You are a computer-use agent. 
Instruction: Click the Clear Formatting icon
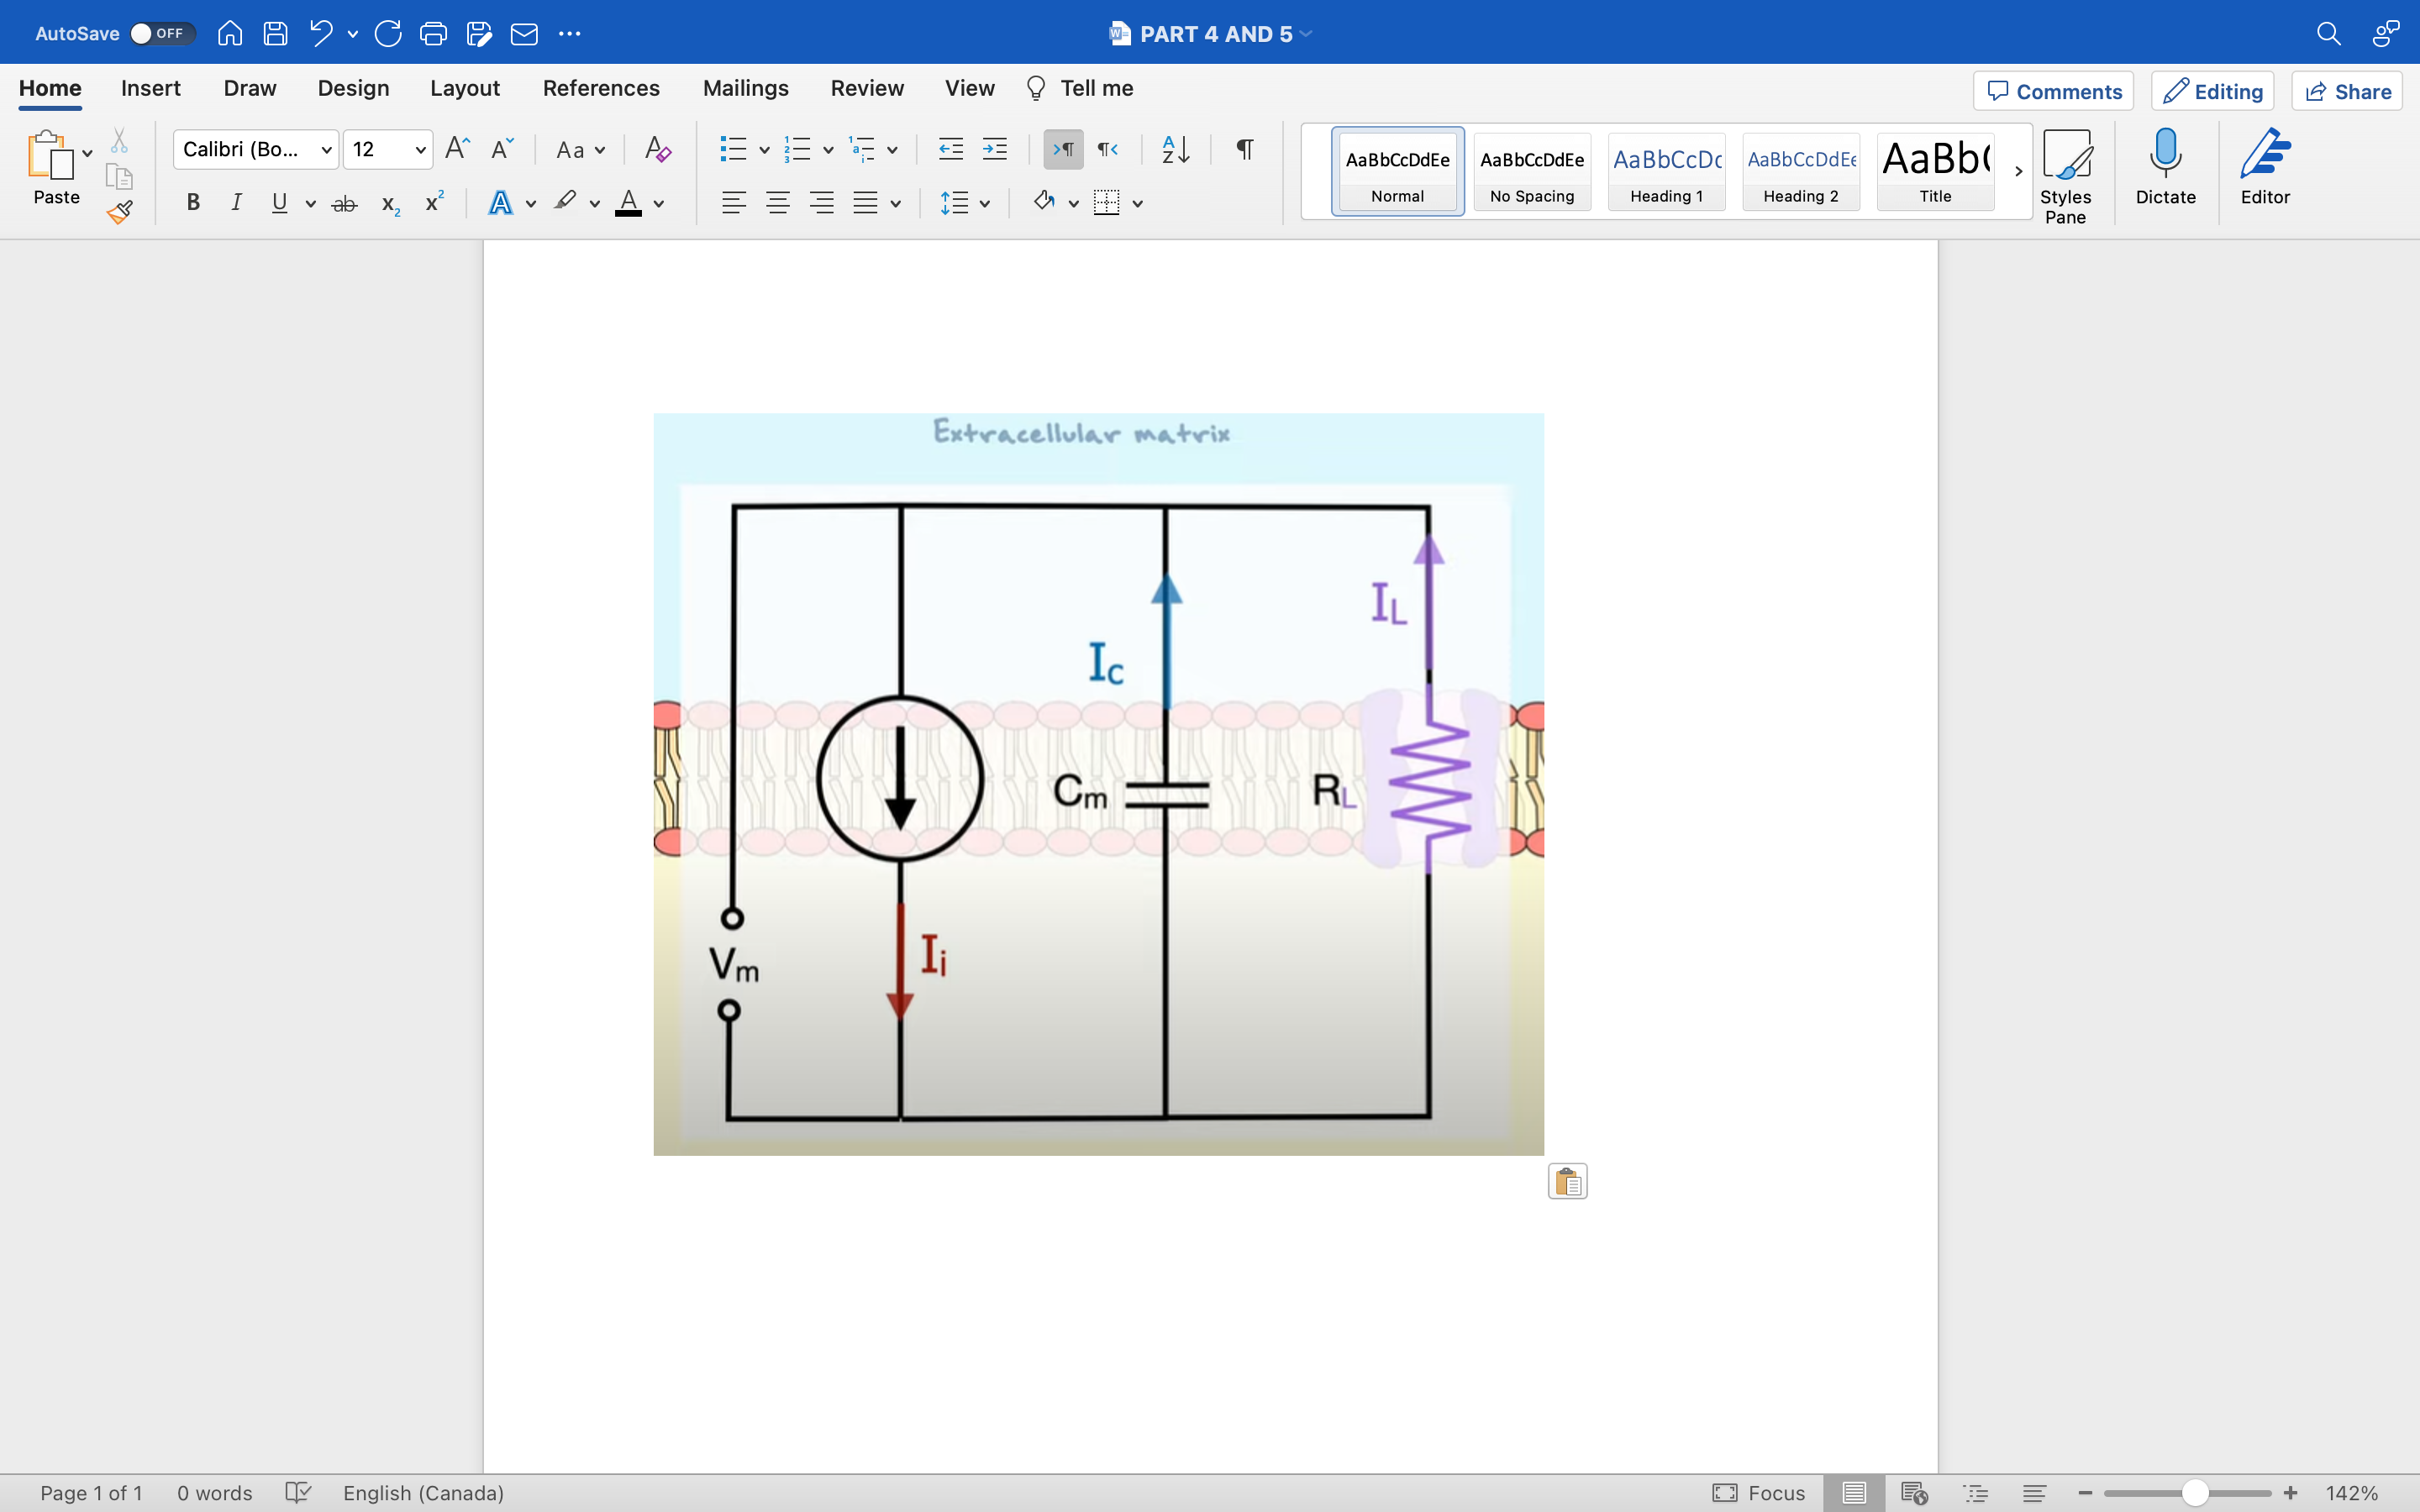point(657,150)
